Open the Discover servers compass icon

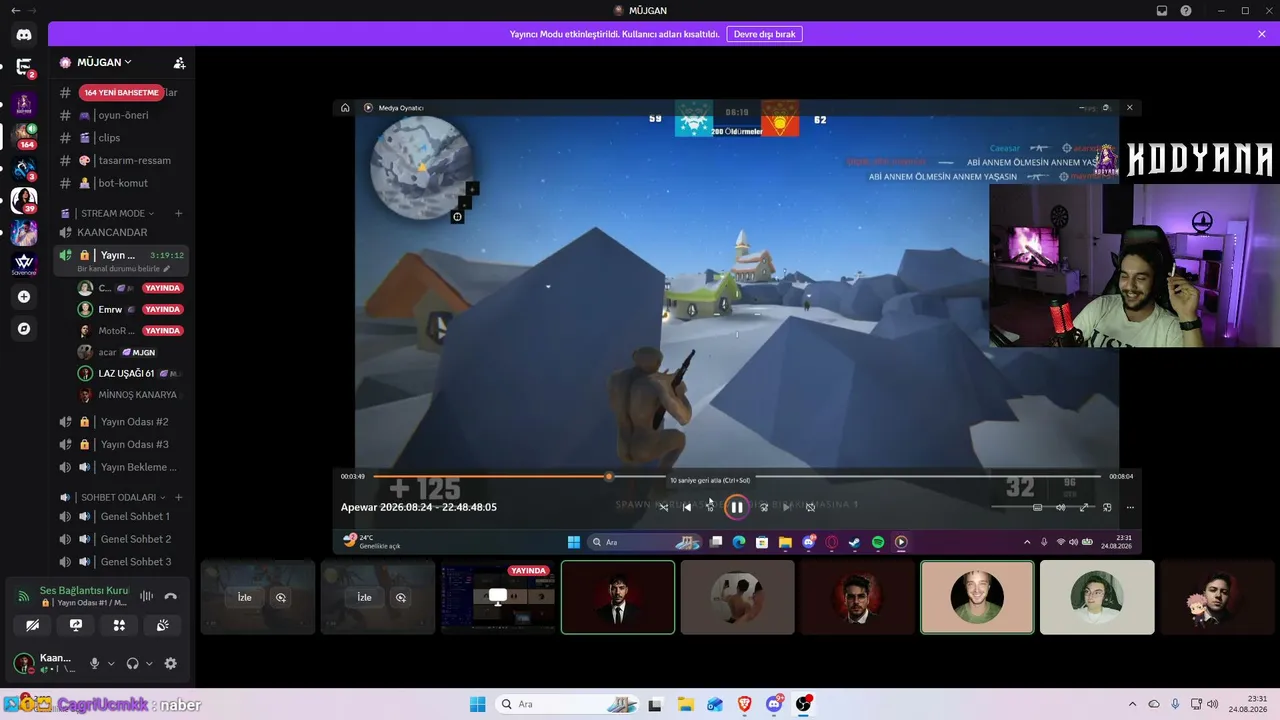click(24, 328)
